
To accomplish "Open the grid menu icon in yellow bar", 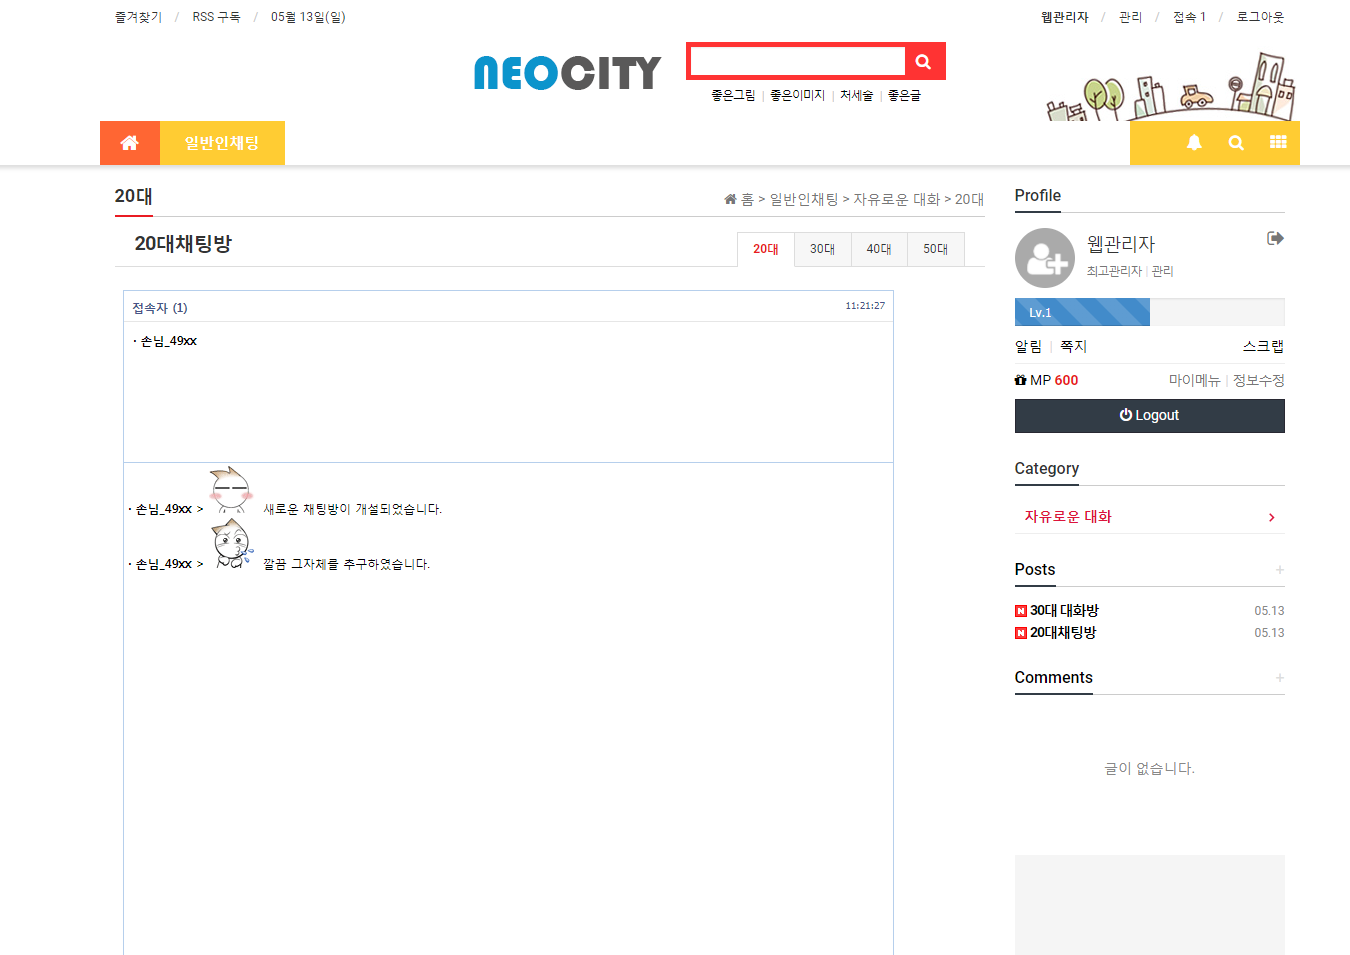I will (x=1278, y=142).
